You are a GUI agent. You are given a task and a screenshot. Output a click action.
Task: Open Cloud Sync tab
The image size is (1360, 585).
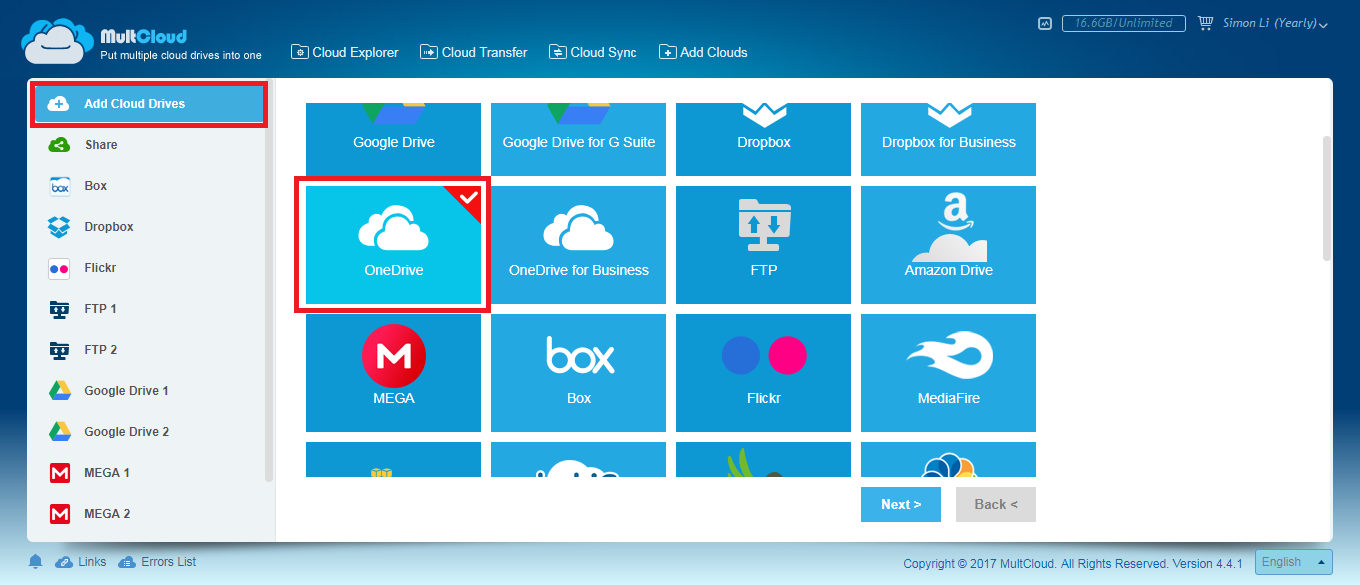(593, 52)
